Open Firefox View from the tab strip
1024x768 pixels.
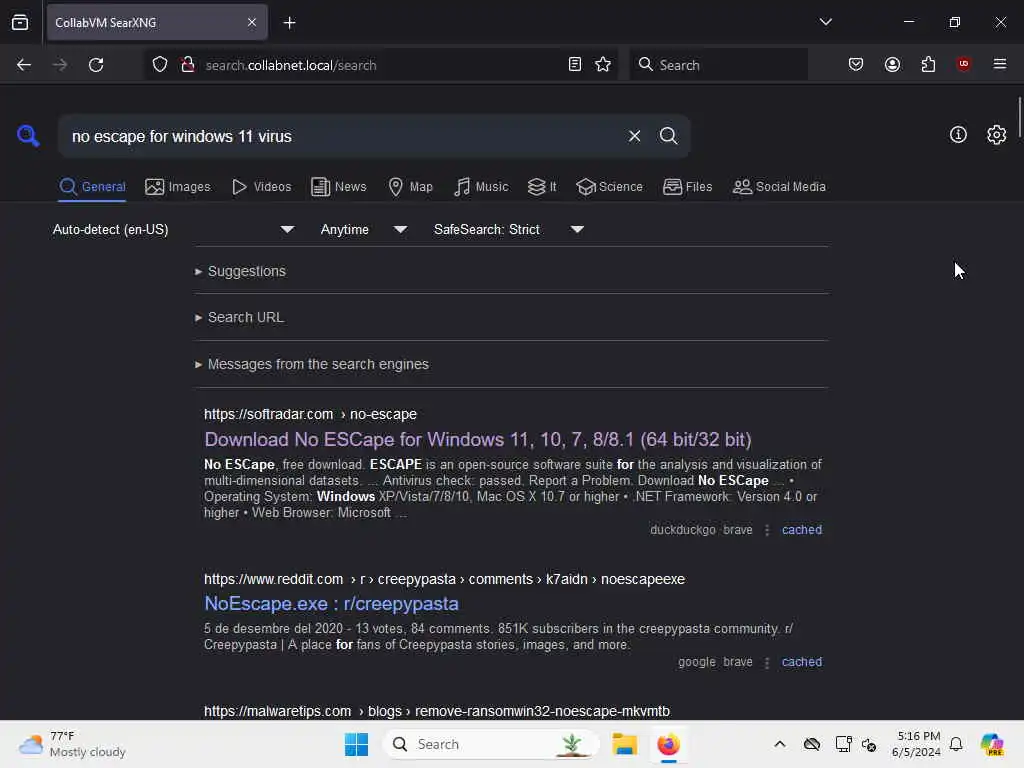click(x=20, y=23)
